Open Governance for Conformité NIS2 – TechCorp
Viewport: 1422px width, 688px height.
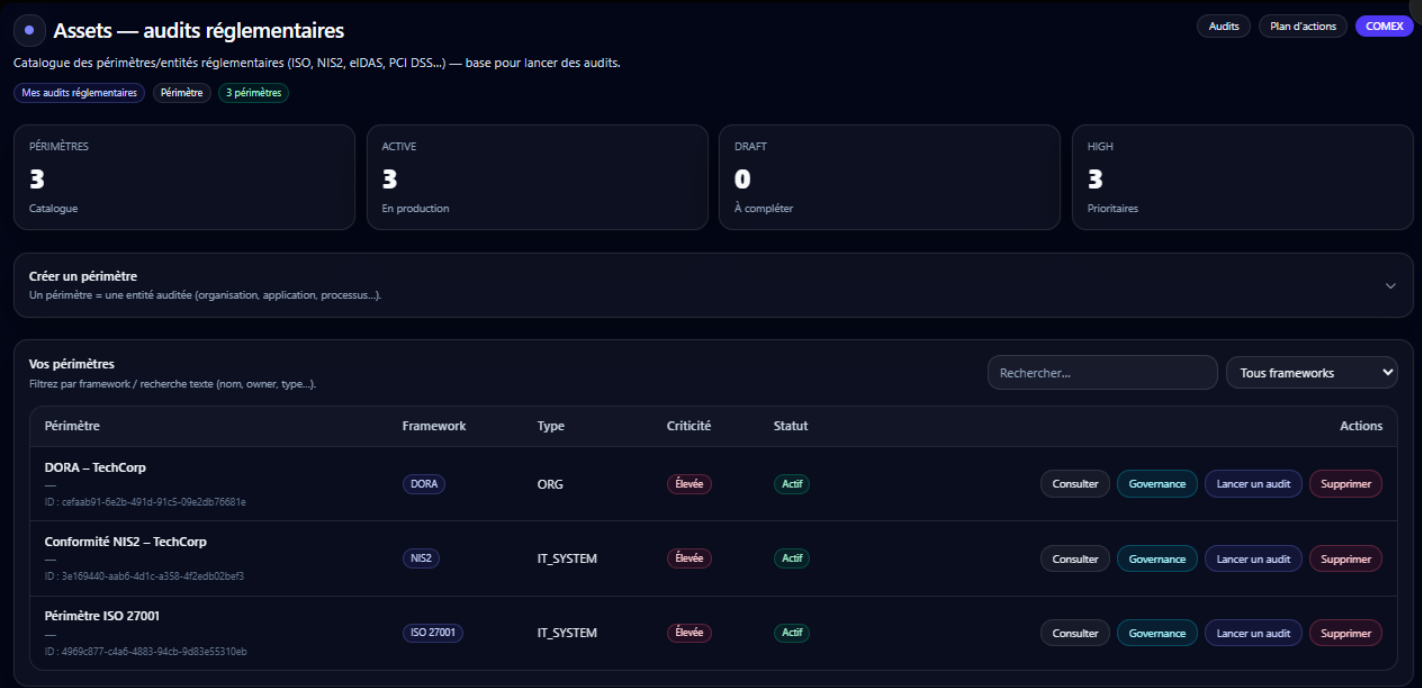pos(1157,559)
